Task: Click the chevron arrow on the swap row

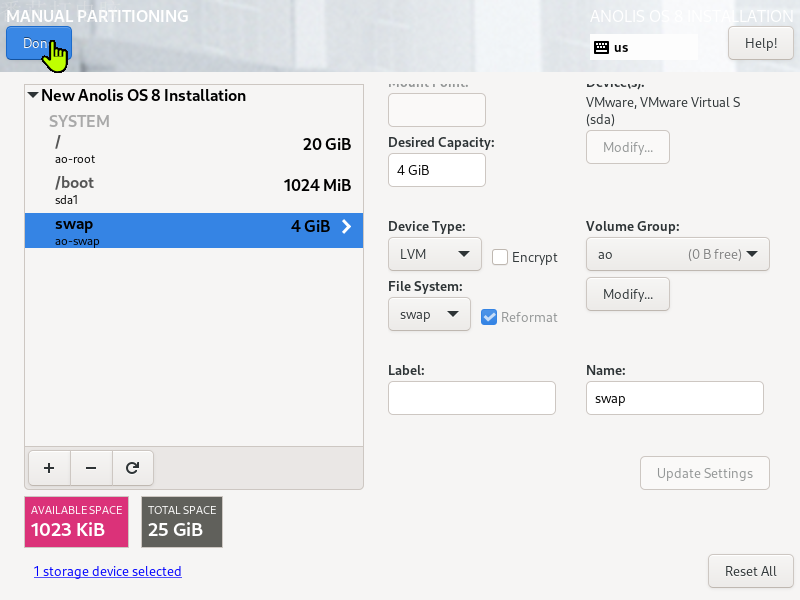Action: [346, 227]
